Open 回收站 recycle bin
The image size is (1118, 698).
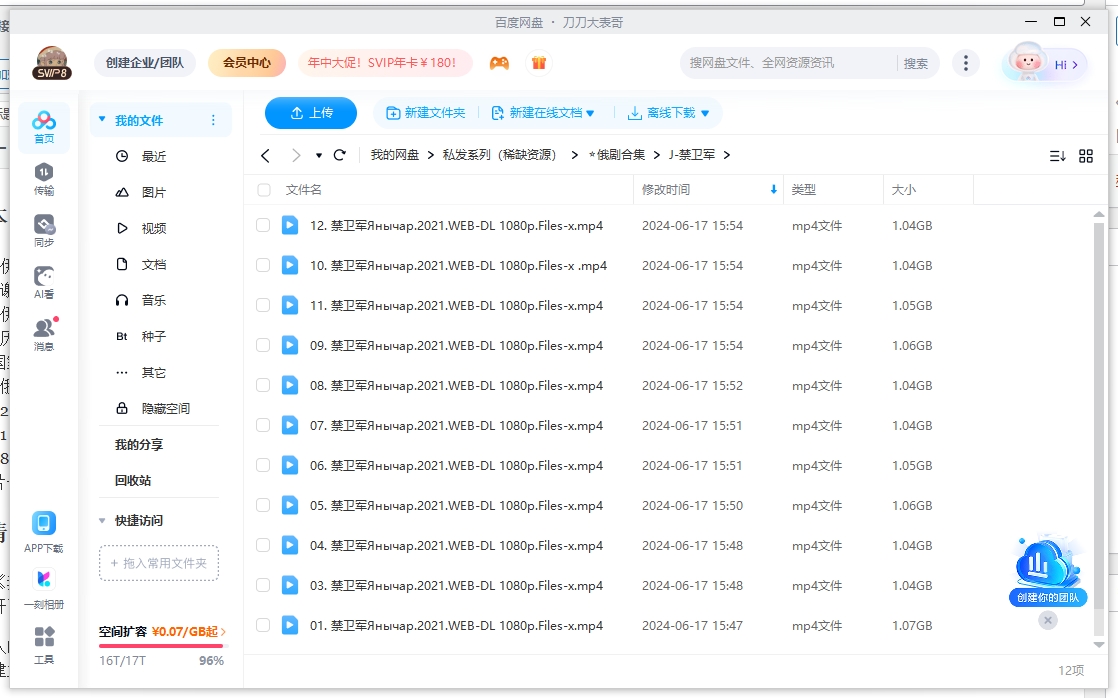click(x=133, y=481)
